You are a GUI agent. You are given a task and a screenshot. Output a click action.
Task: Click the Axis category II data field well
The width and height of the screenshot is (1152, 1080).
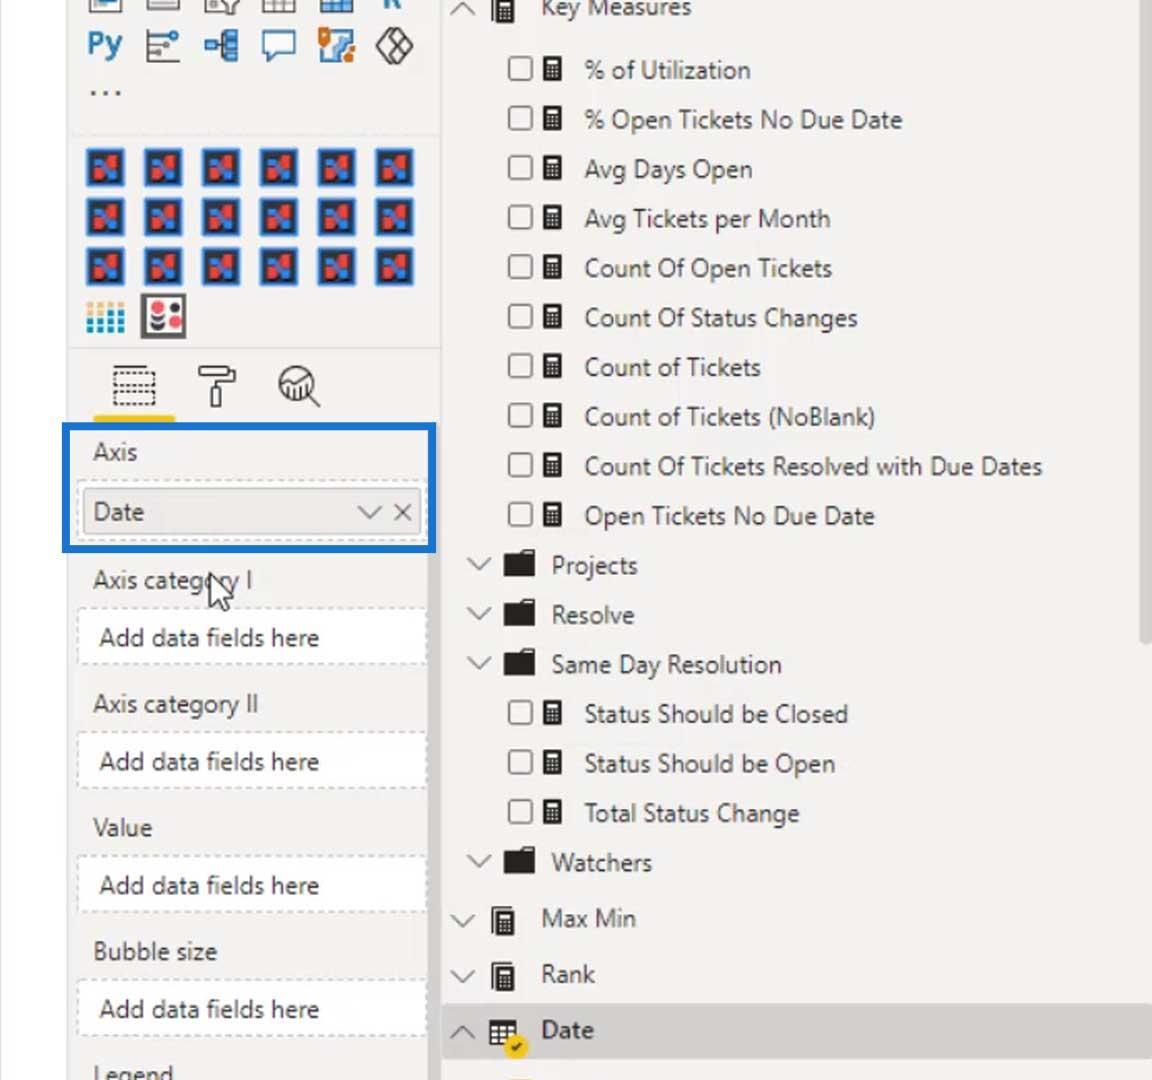[252, 761]
